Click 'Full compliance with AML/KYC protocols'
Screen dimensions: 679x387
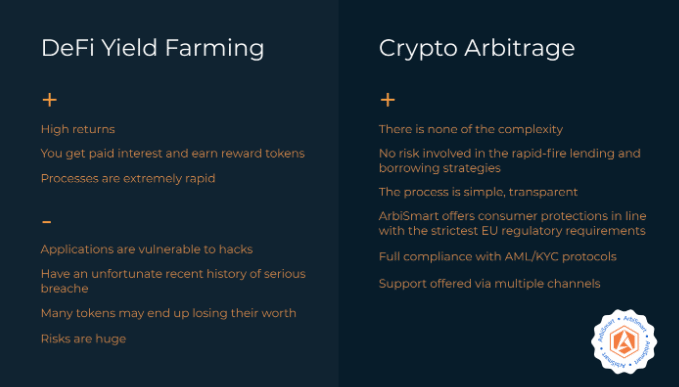[x=498, y=257]
